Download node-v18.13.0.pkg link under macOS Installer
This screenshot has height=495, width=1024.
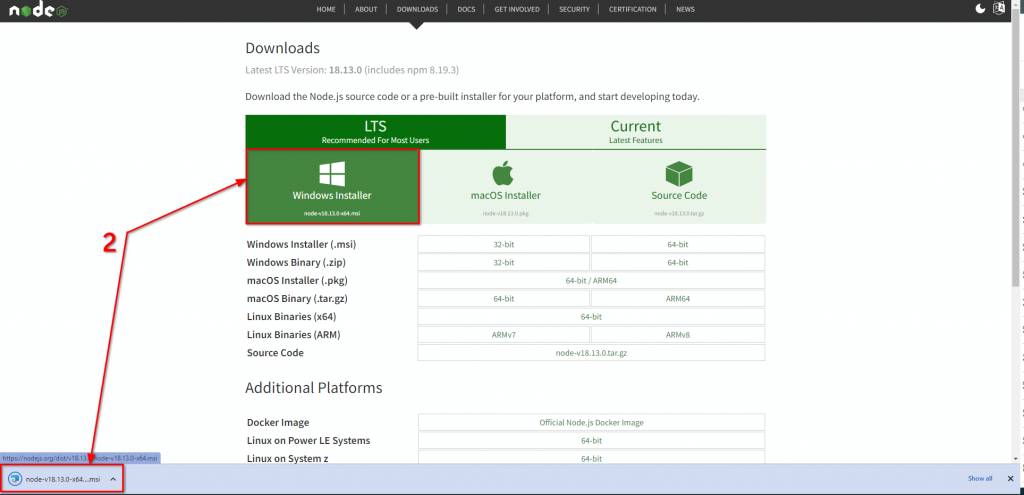[505, 214]
